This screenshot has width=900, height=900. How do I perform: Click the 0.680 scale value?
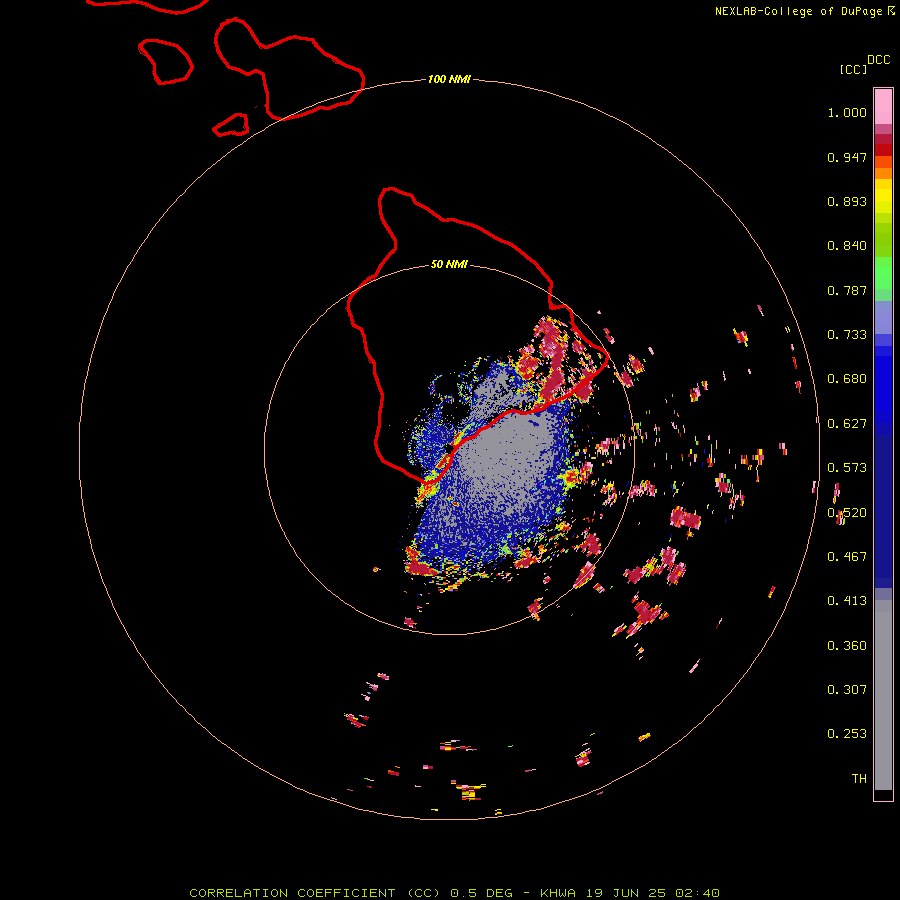click(x=847, y=379)
